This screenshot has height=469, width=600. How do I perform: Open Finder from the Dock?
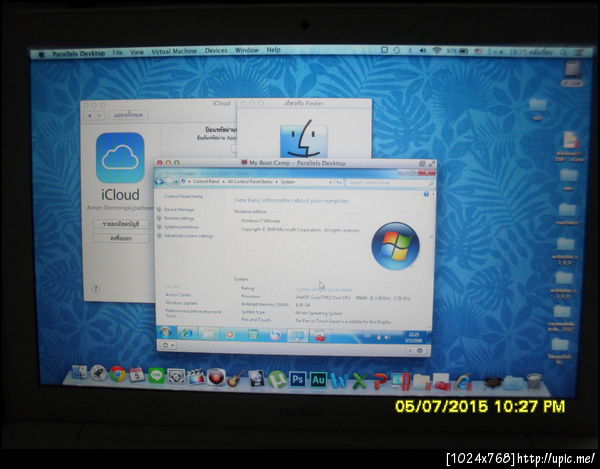click(x=80, y=373)
